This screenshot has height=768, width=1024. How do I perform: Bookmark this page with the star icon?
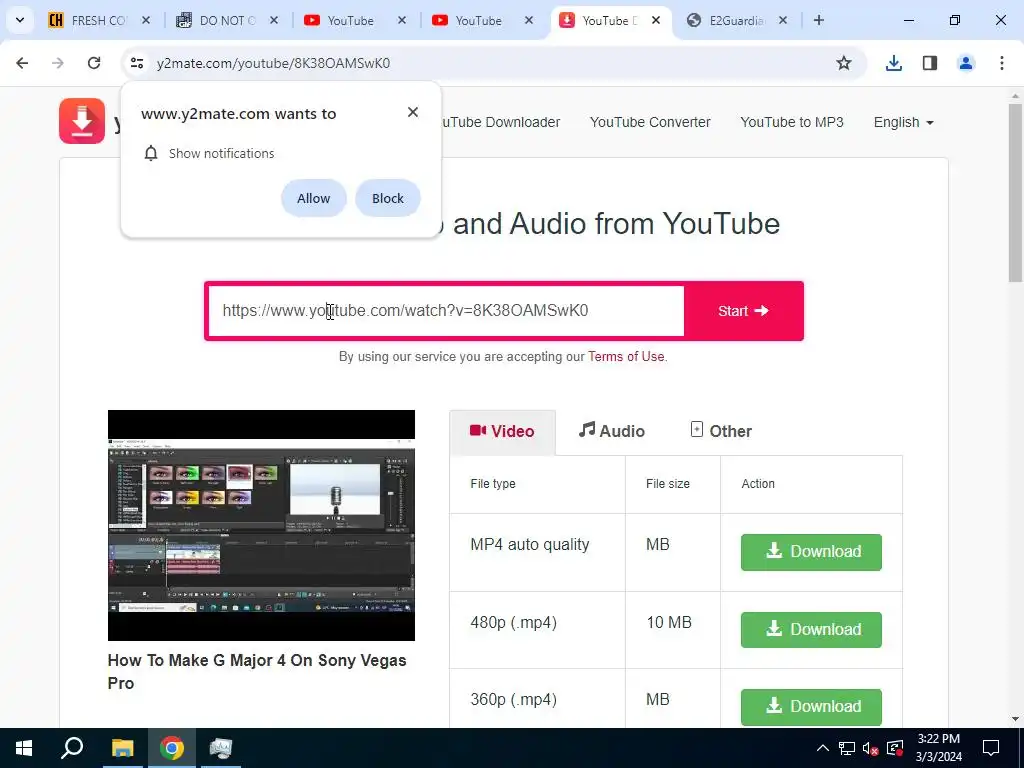pos(844,63)
